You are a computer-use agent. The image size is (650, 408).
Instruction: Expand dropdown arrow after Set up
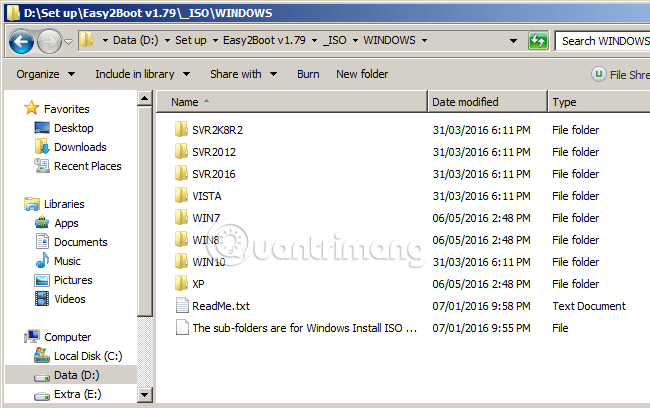point(215,40)
